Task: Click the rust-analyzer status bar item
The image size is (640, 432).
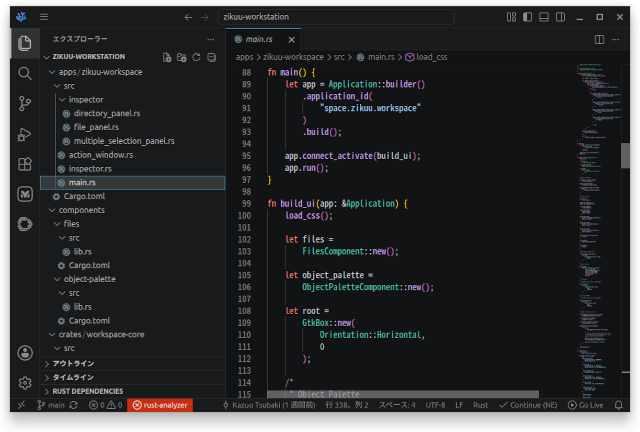Action: (160, 405)
